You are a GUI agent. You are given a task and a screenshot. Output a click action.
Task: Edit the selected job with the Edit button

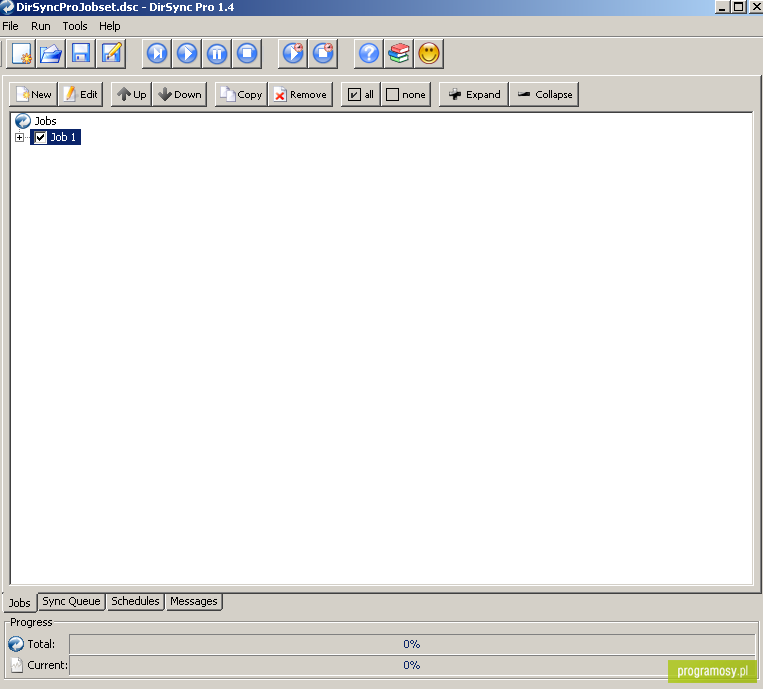[x=81, y=94]
